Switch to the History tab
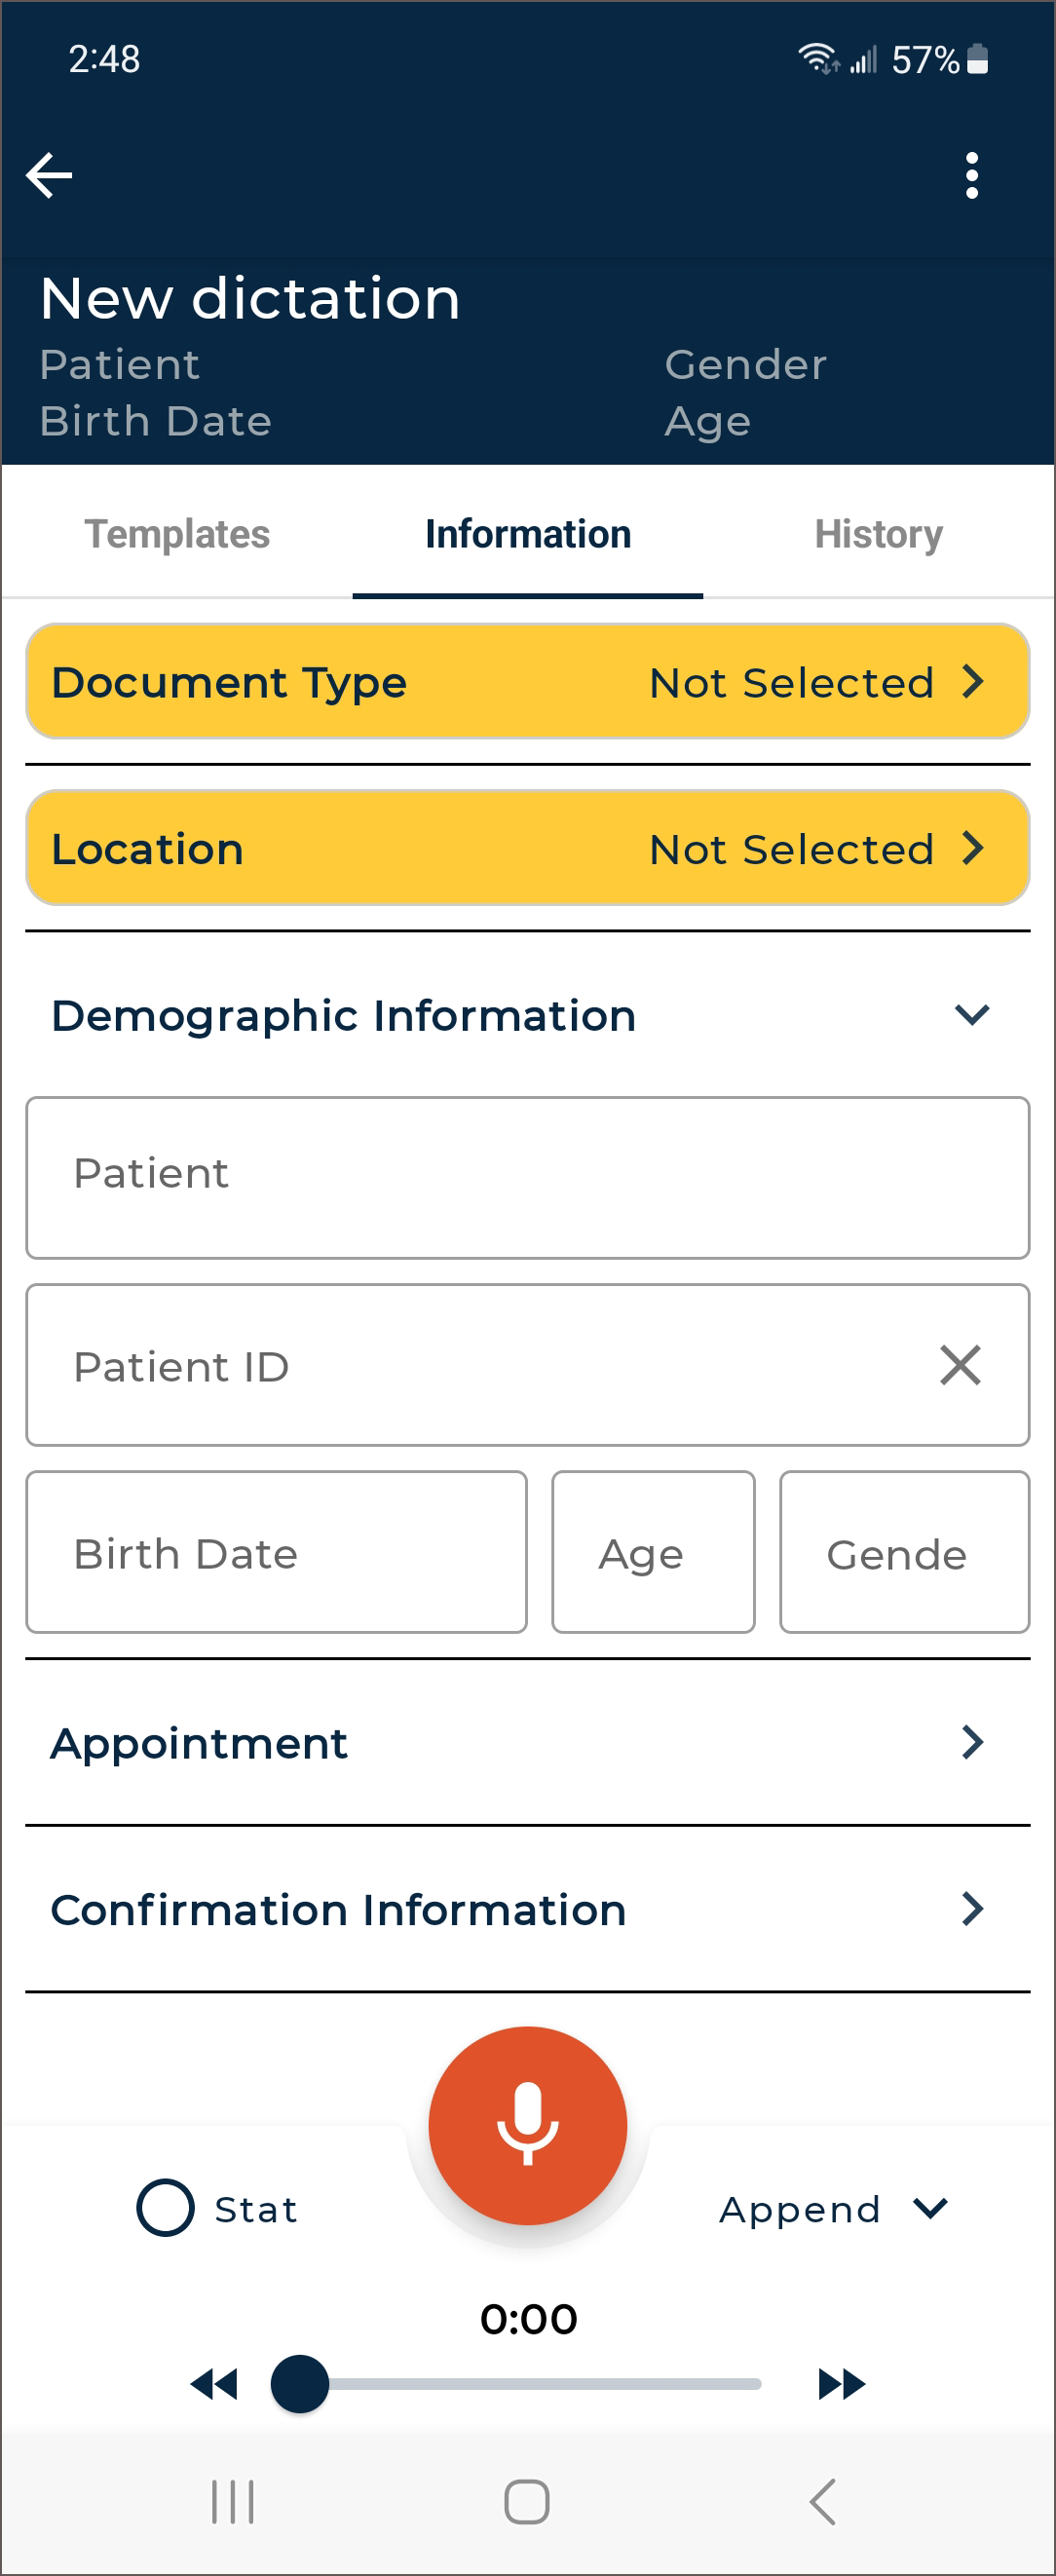This screenshot has width=1056, height=2576. point(878,534)
